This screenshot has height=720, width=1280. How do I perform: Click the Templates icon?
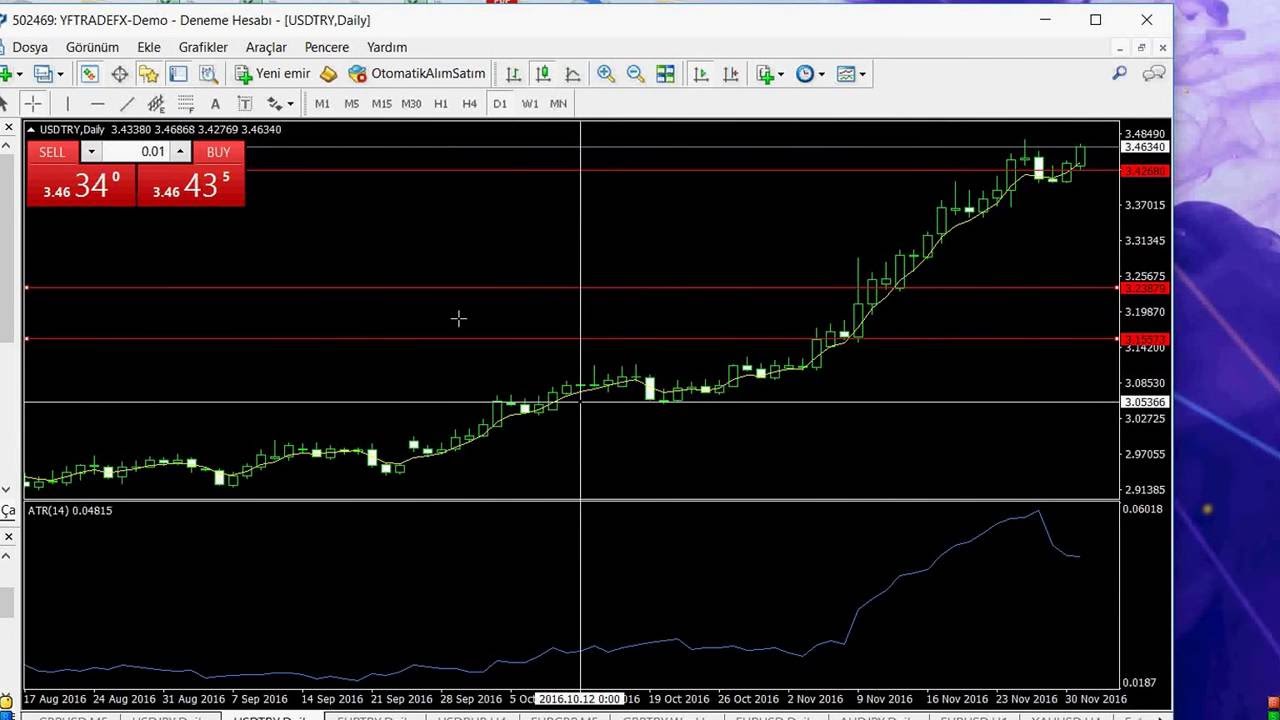click(x=846, y=74)
